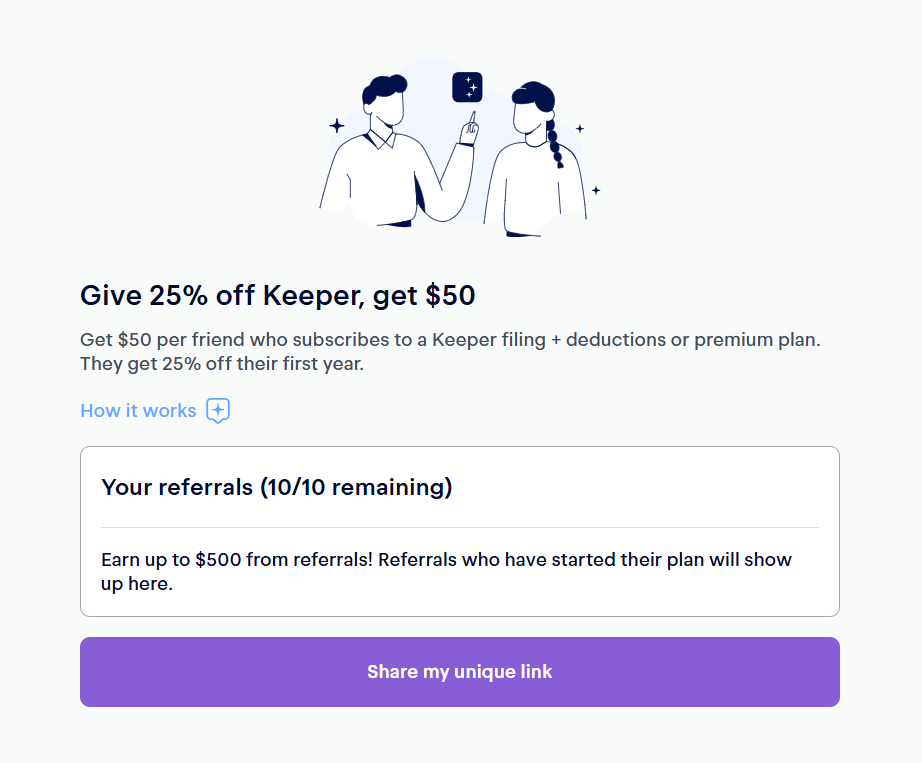Image resolution: width=922 pixels, height=763 pixels.
Task: Click the man's wristwatch in the illustration
Action: [x=465, y=144]
